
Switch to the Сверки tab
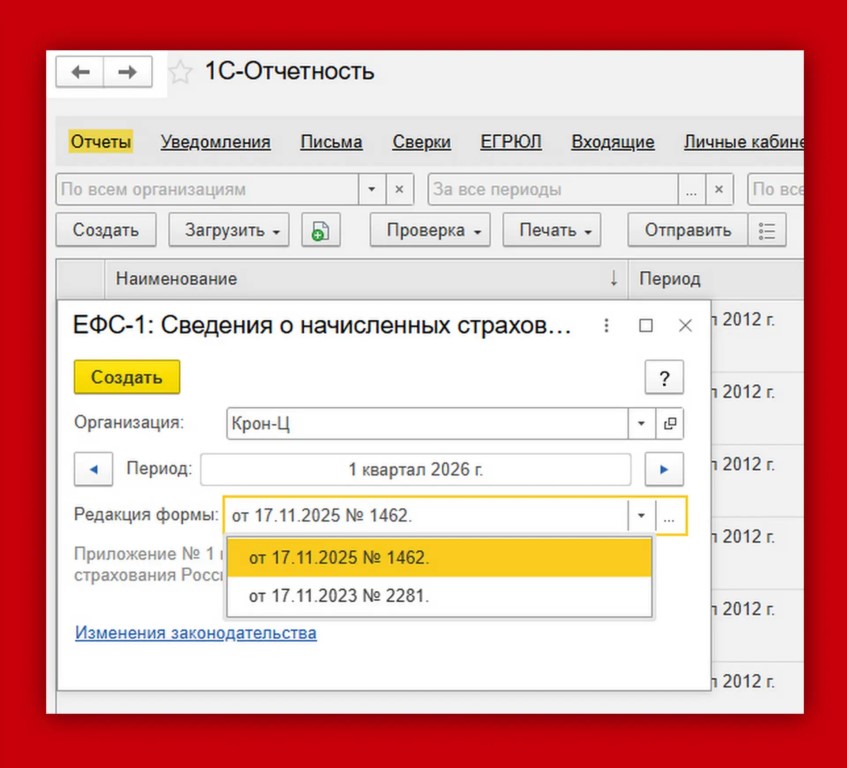click(421, 142)
